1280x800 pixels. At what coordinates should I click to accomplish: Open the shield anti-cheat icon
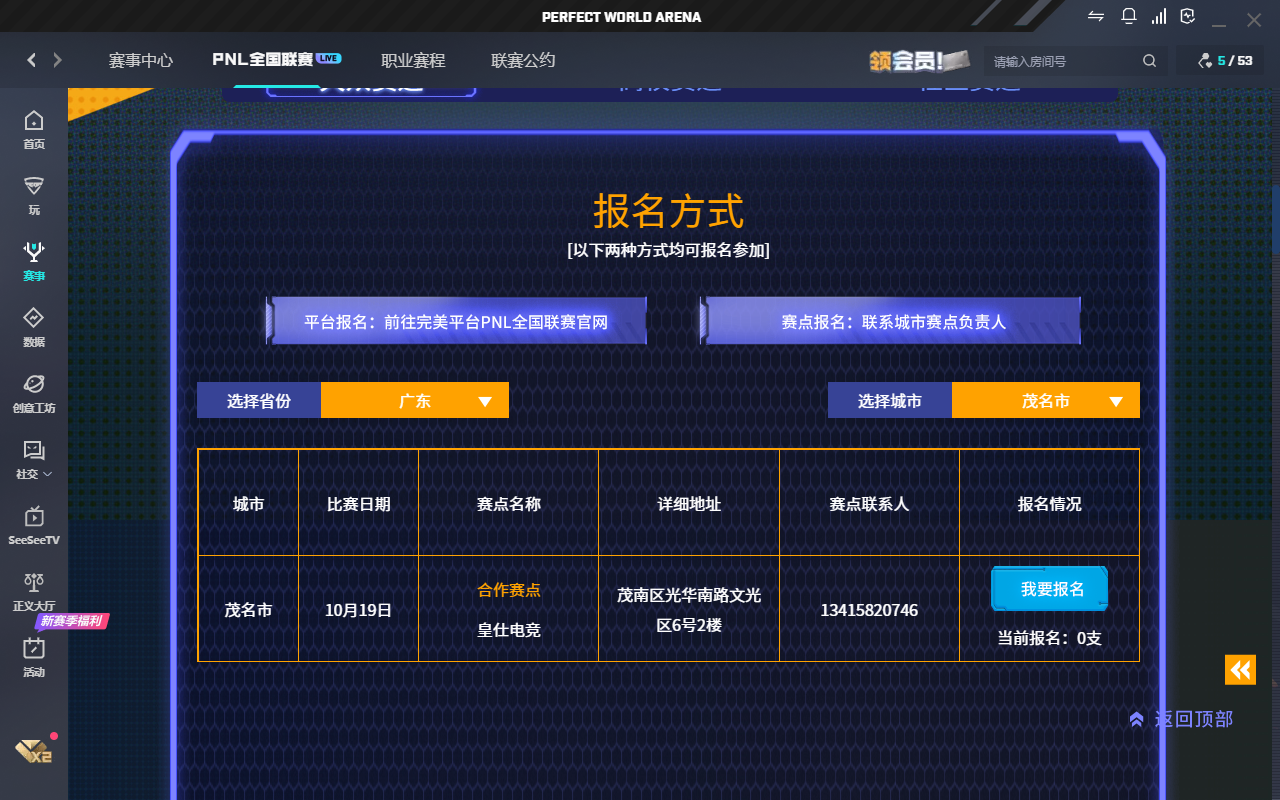(1188, 16)
